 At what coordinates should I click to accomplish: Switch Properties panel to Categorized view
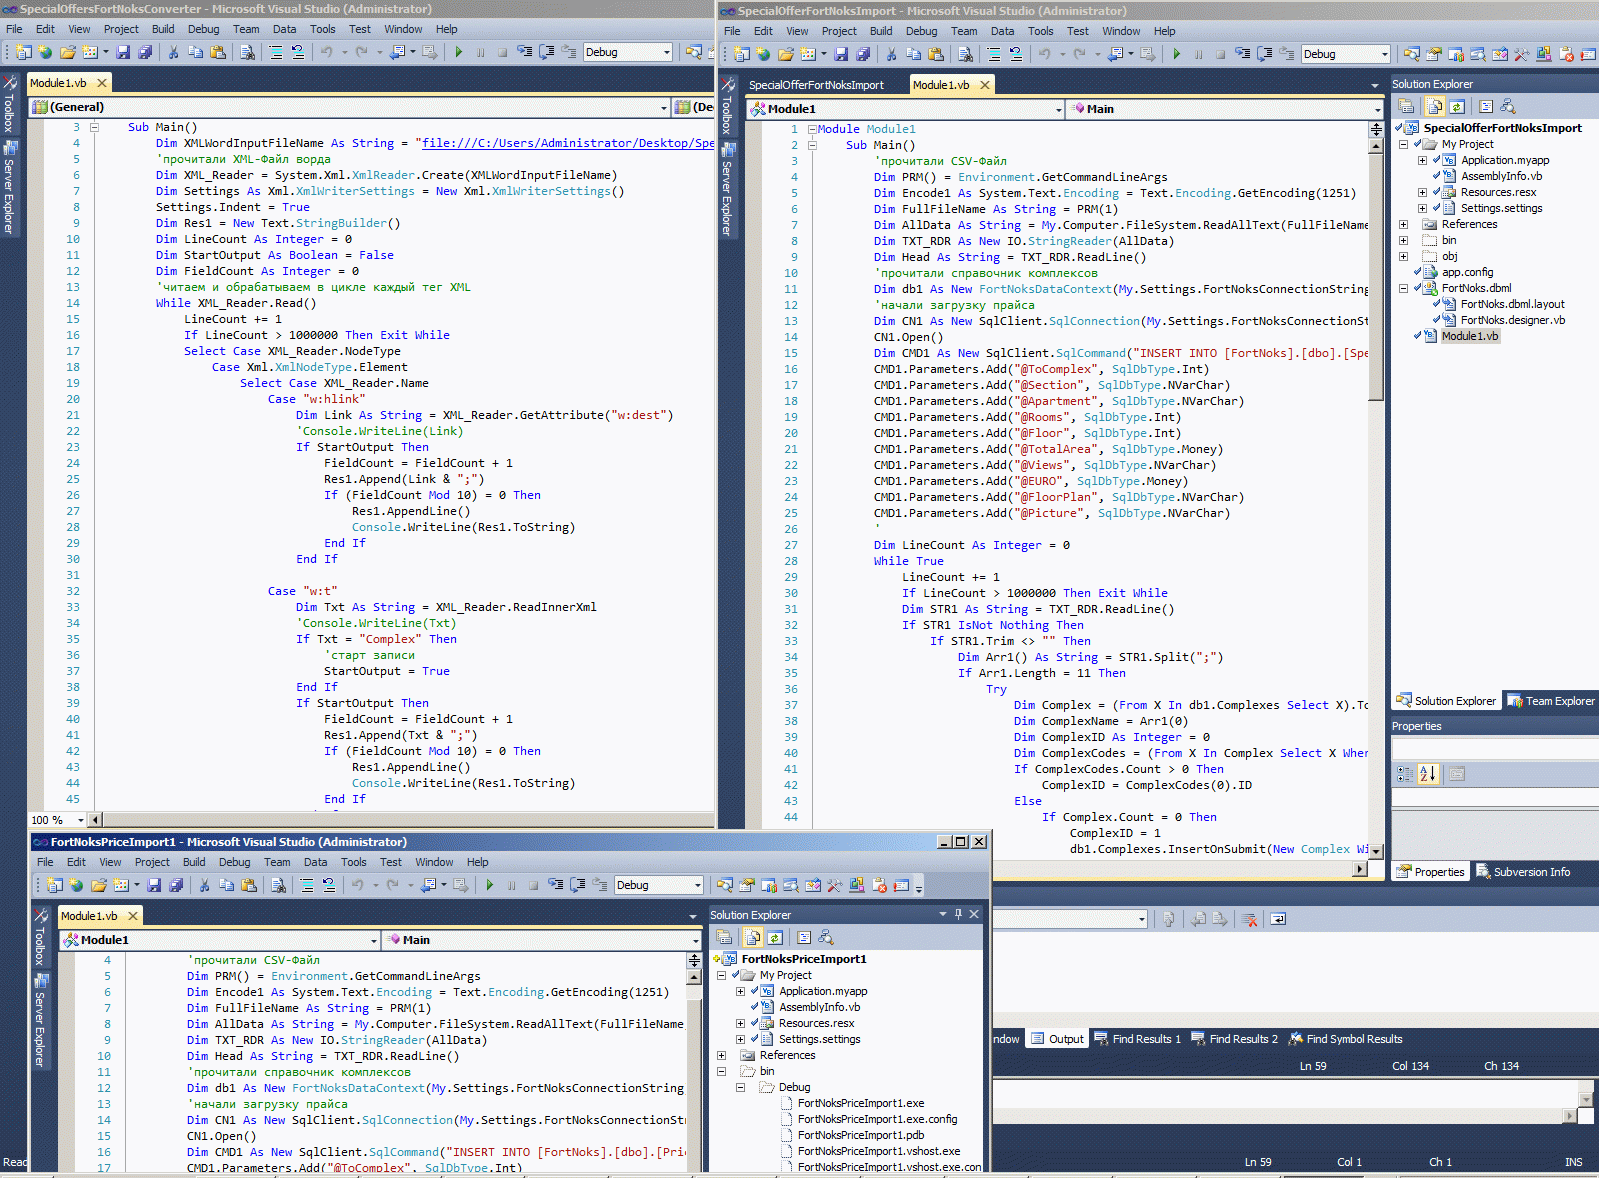coord(1405,773)
